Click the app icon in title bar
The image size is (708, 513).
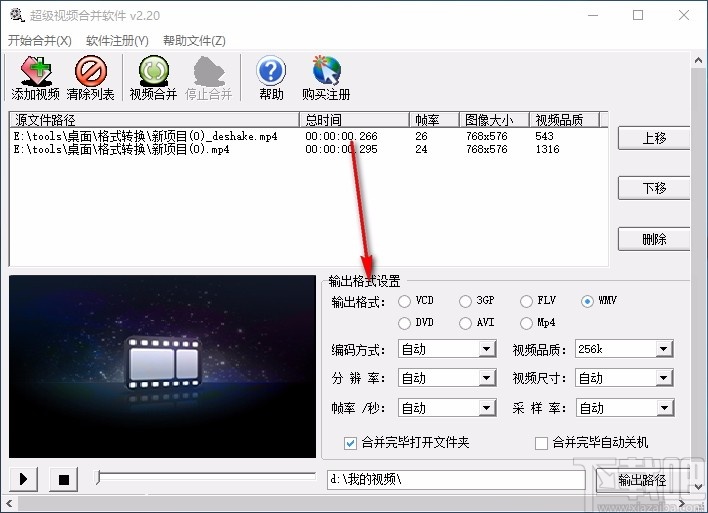[17, 15]
